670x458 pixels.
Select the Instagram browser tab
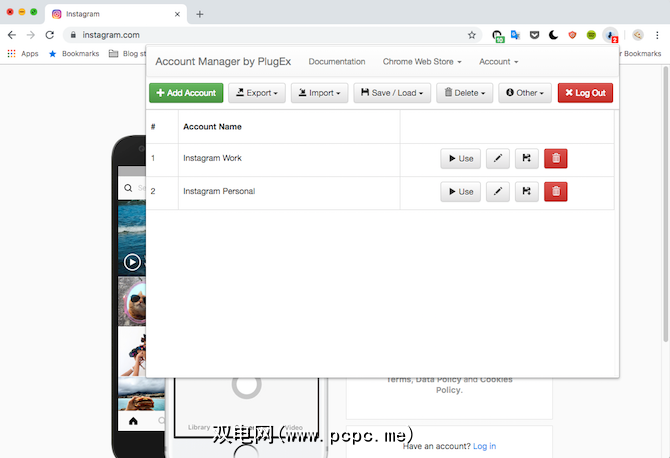click(x=115, y=14)
